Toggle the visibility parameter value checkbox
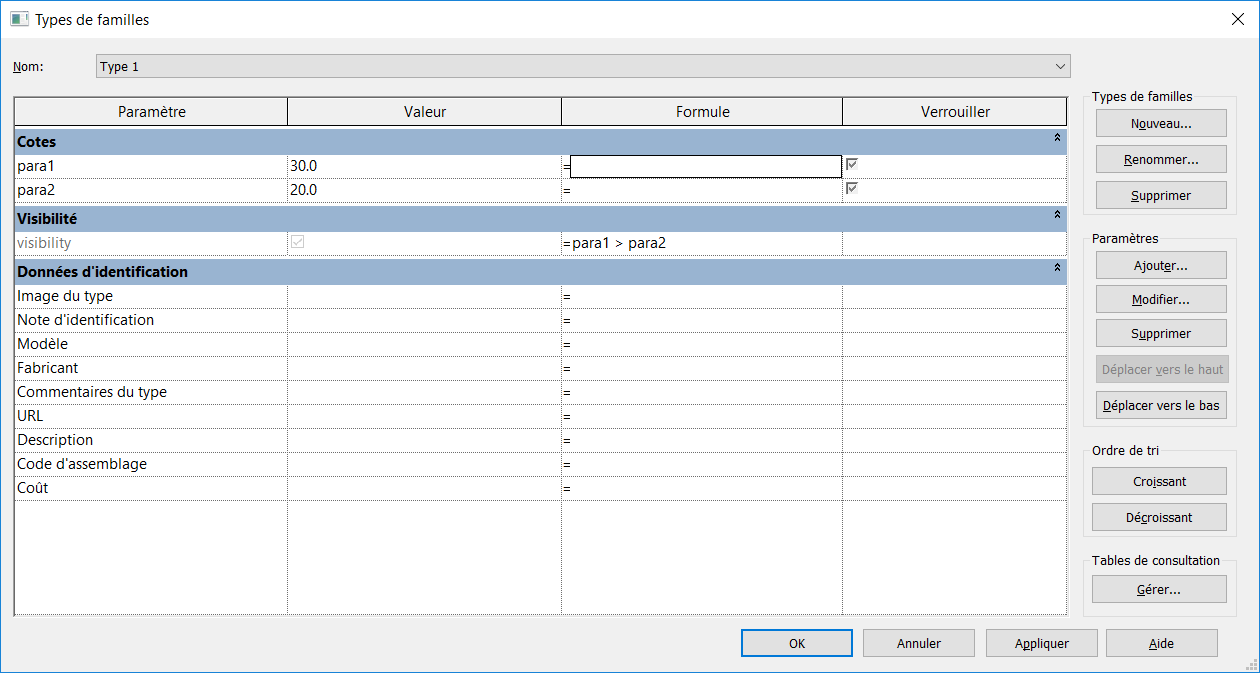The width and height of the screenshot is (1260, 673). [x=297, y=242]
